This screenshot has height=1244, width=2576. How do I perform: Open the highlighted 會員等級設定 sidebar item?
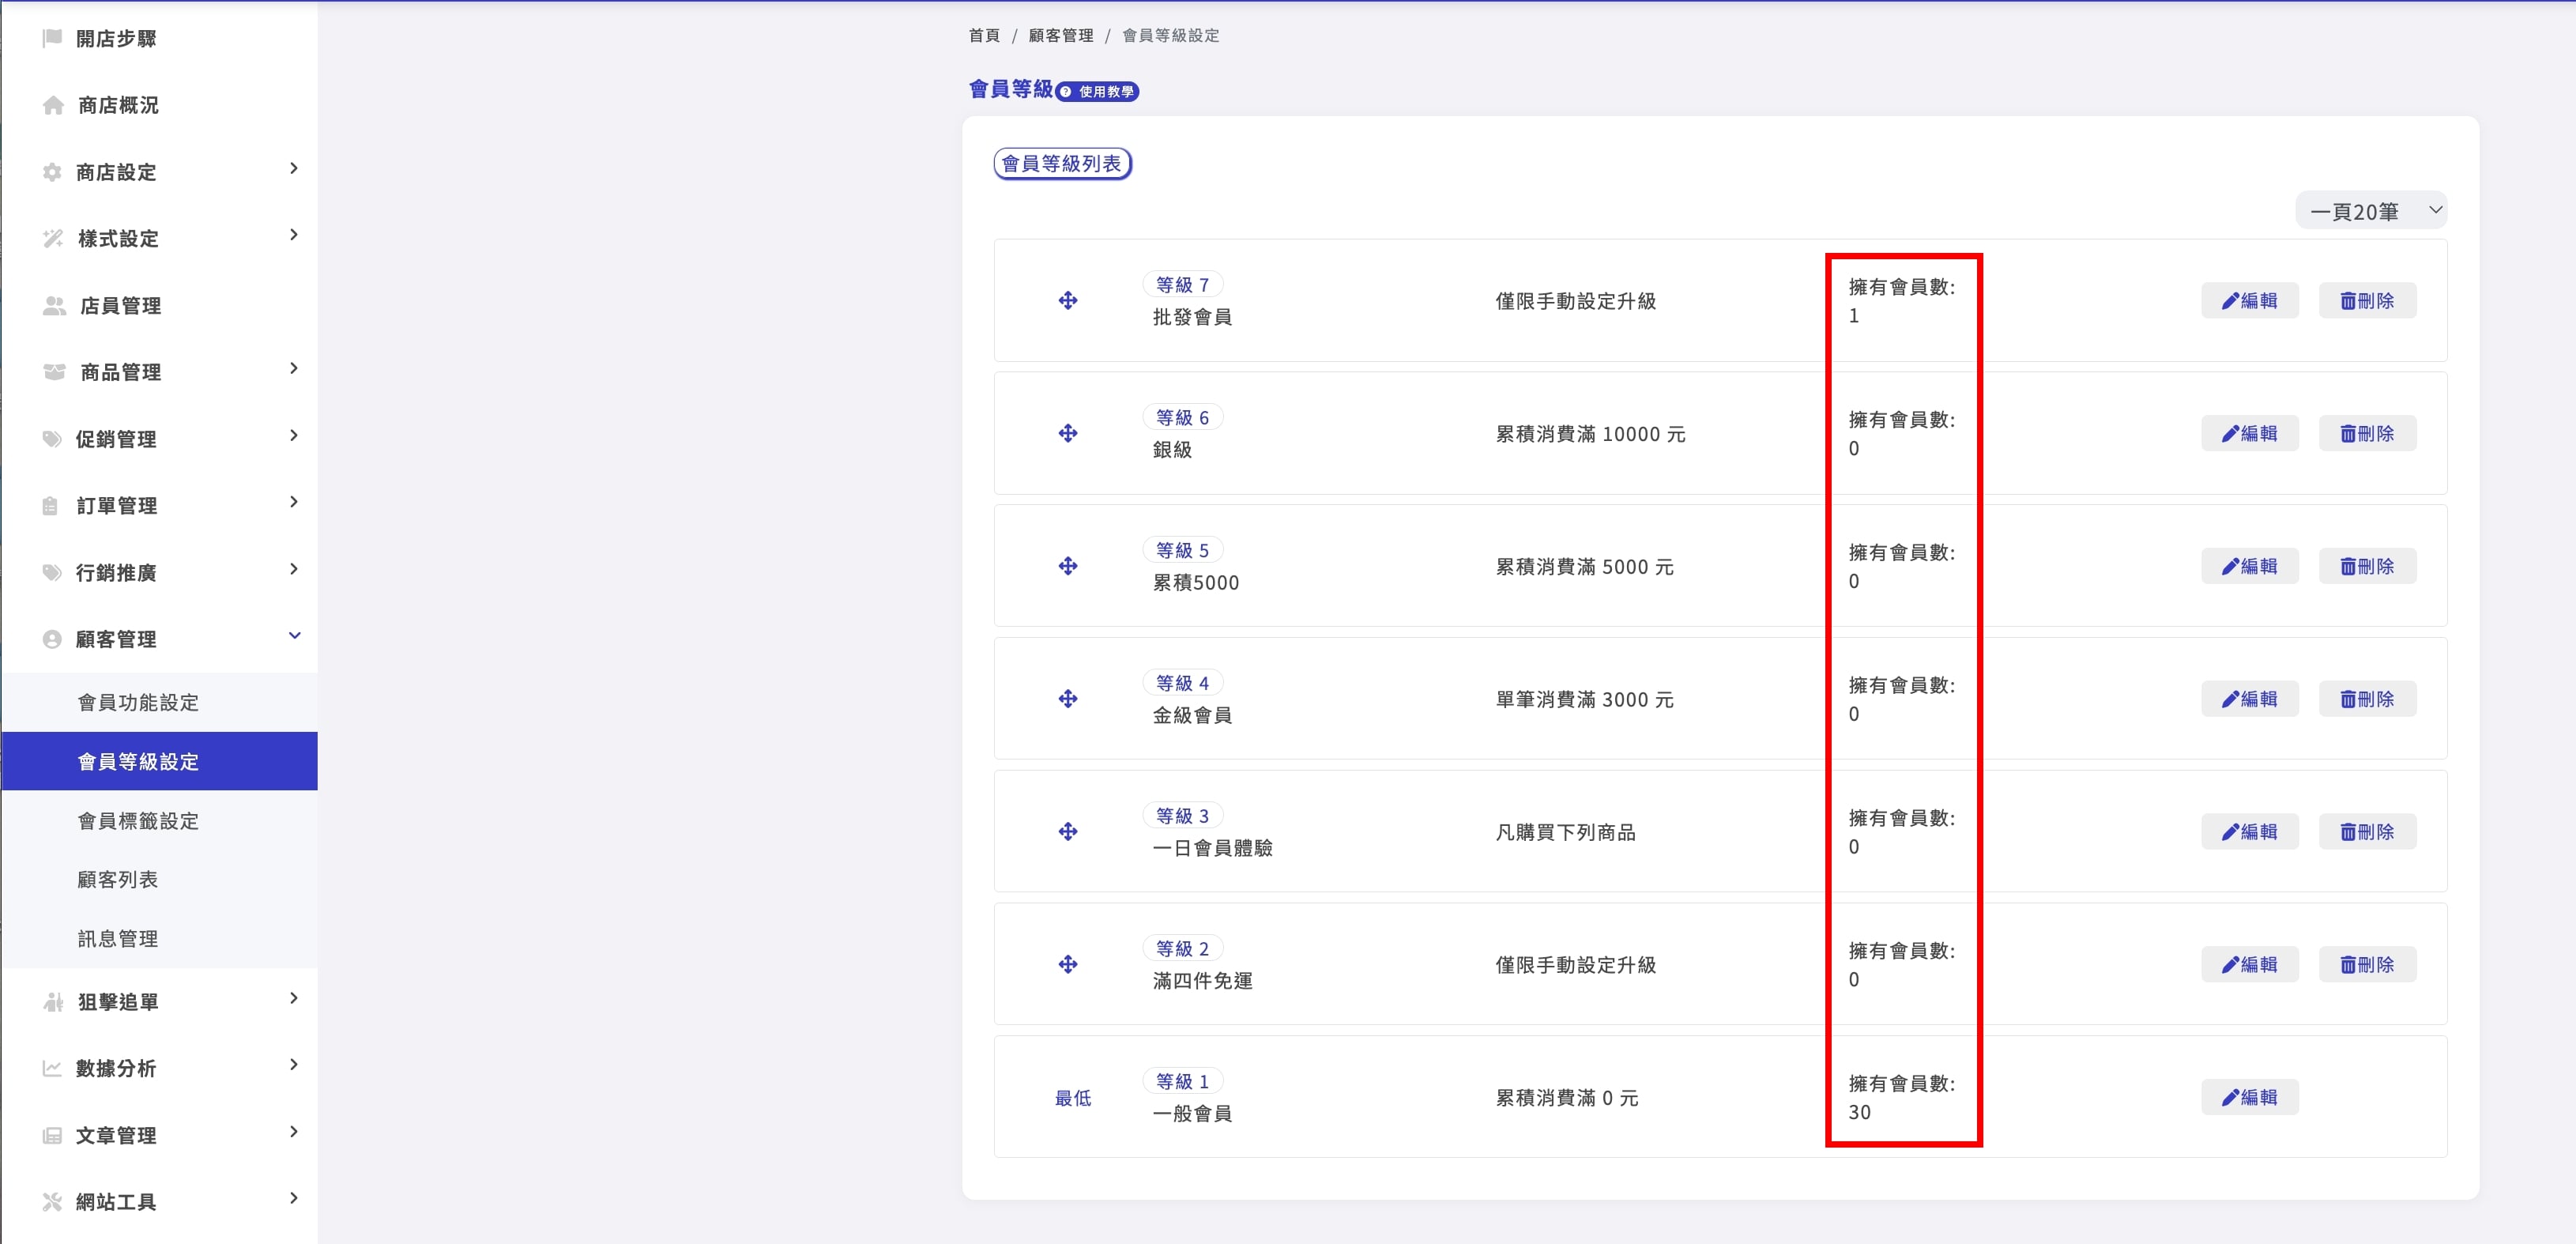pyautogui.click(x=159, y=761)
